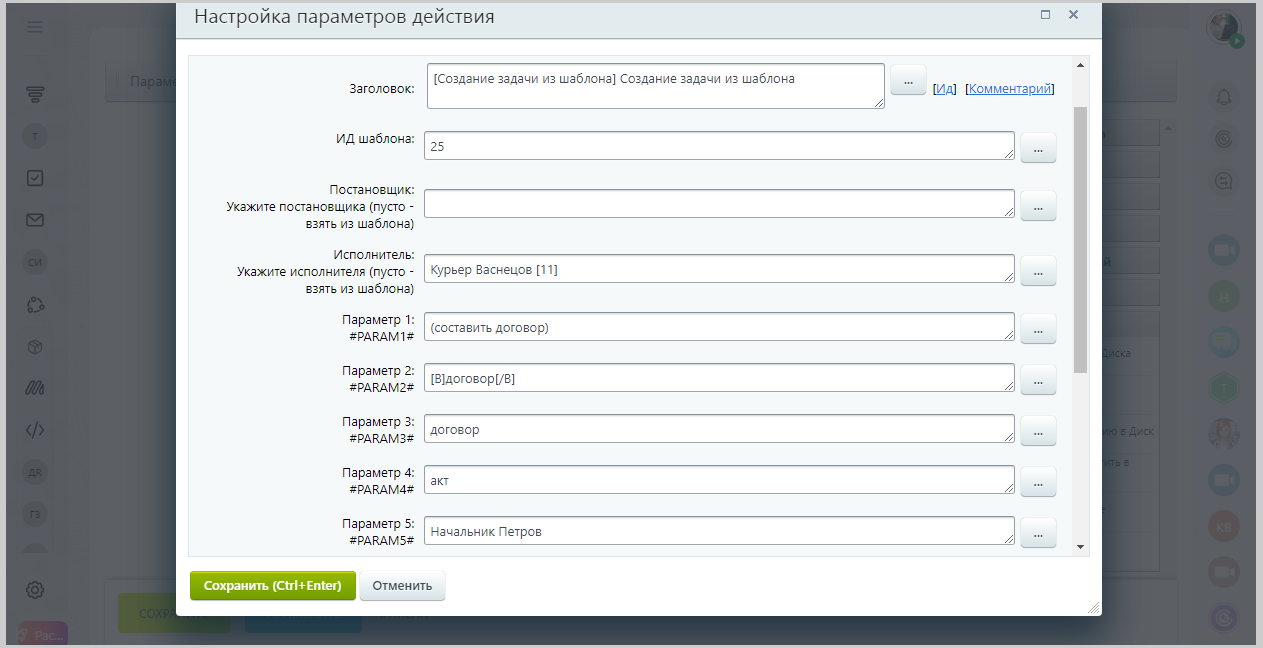Click the dialog scrollbar up arrow

(1080, 67)
